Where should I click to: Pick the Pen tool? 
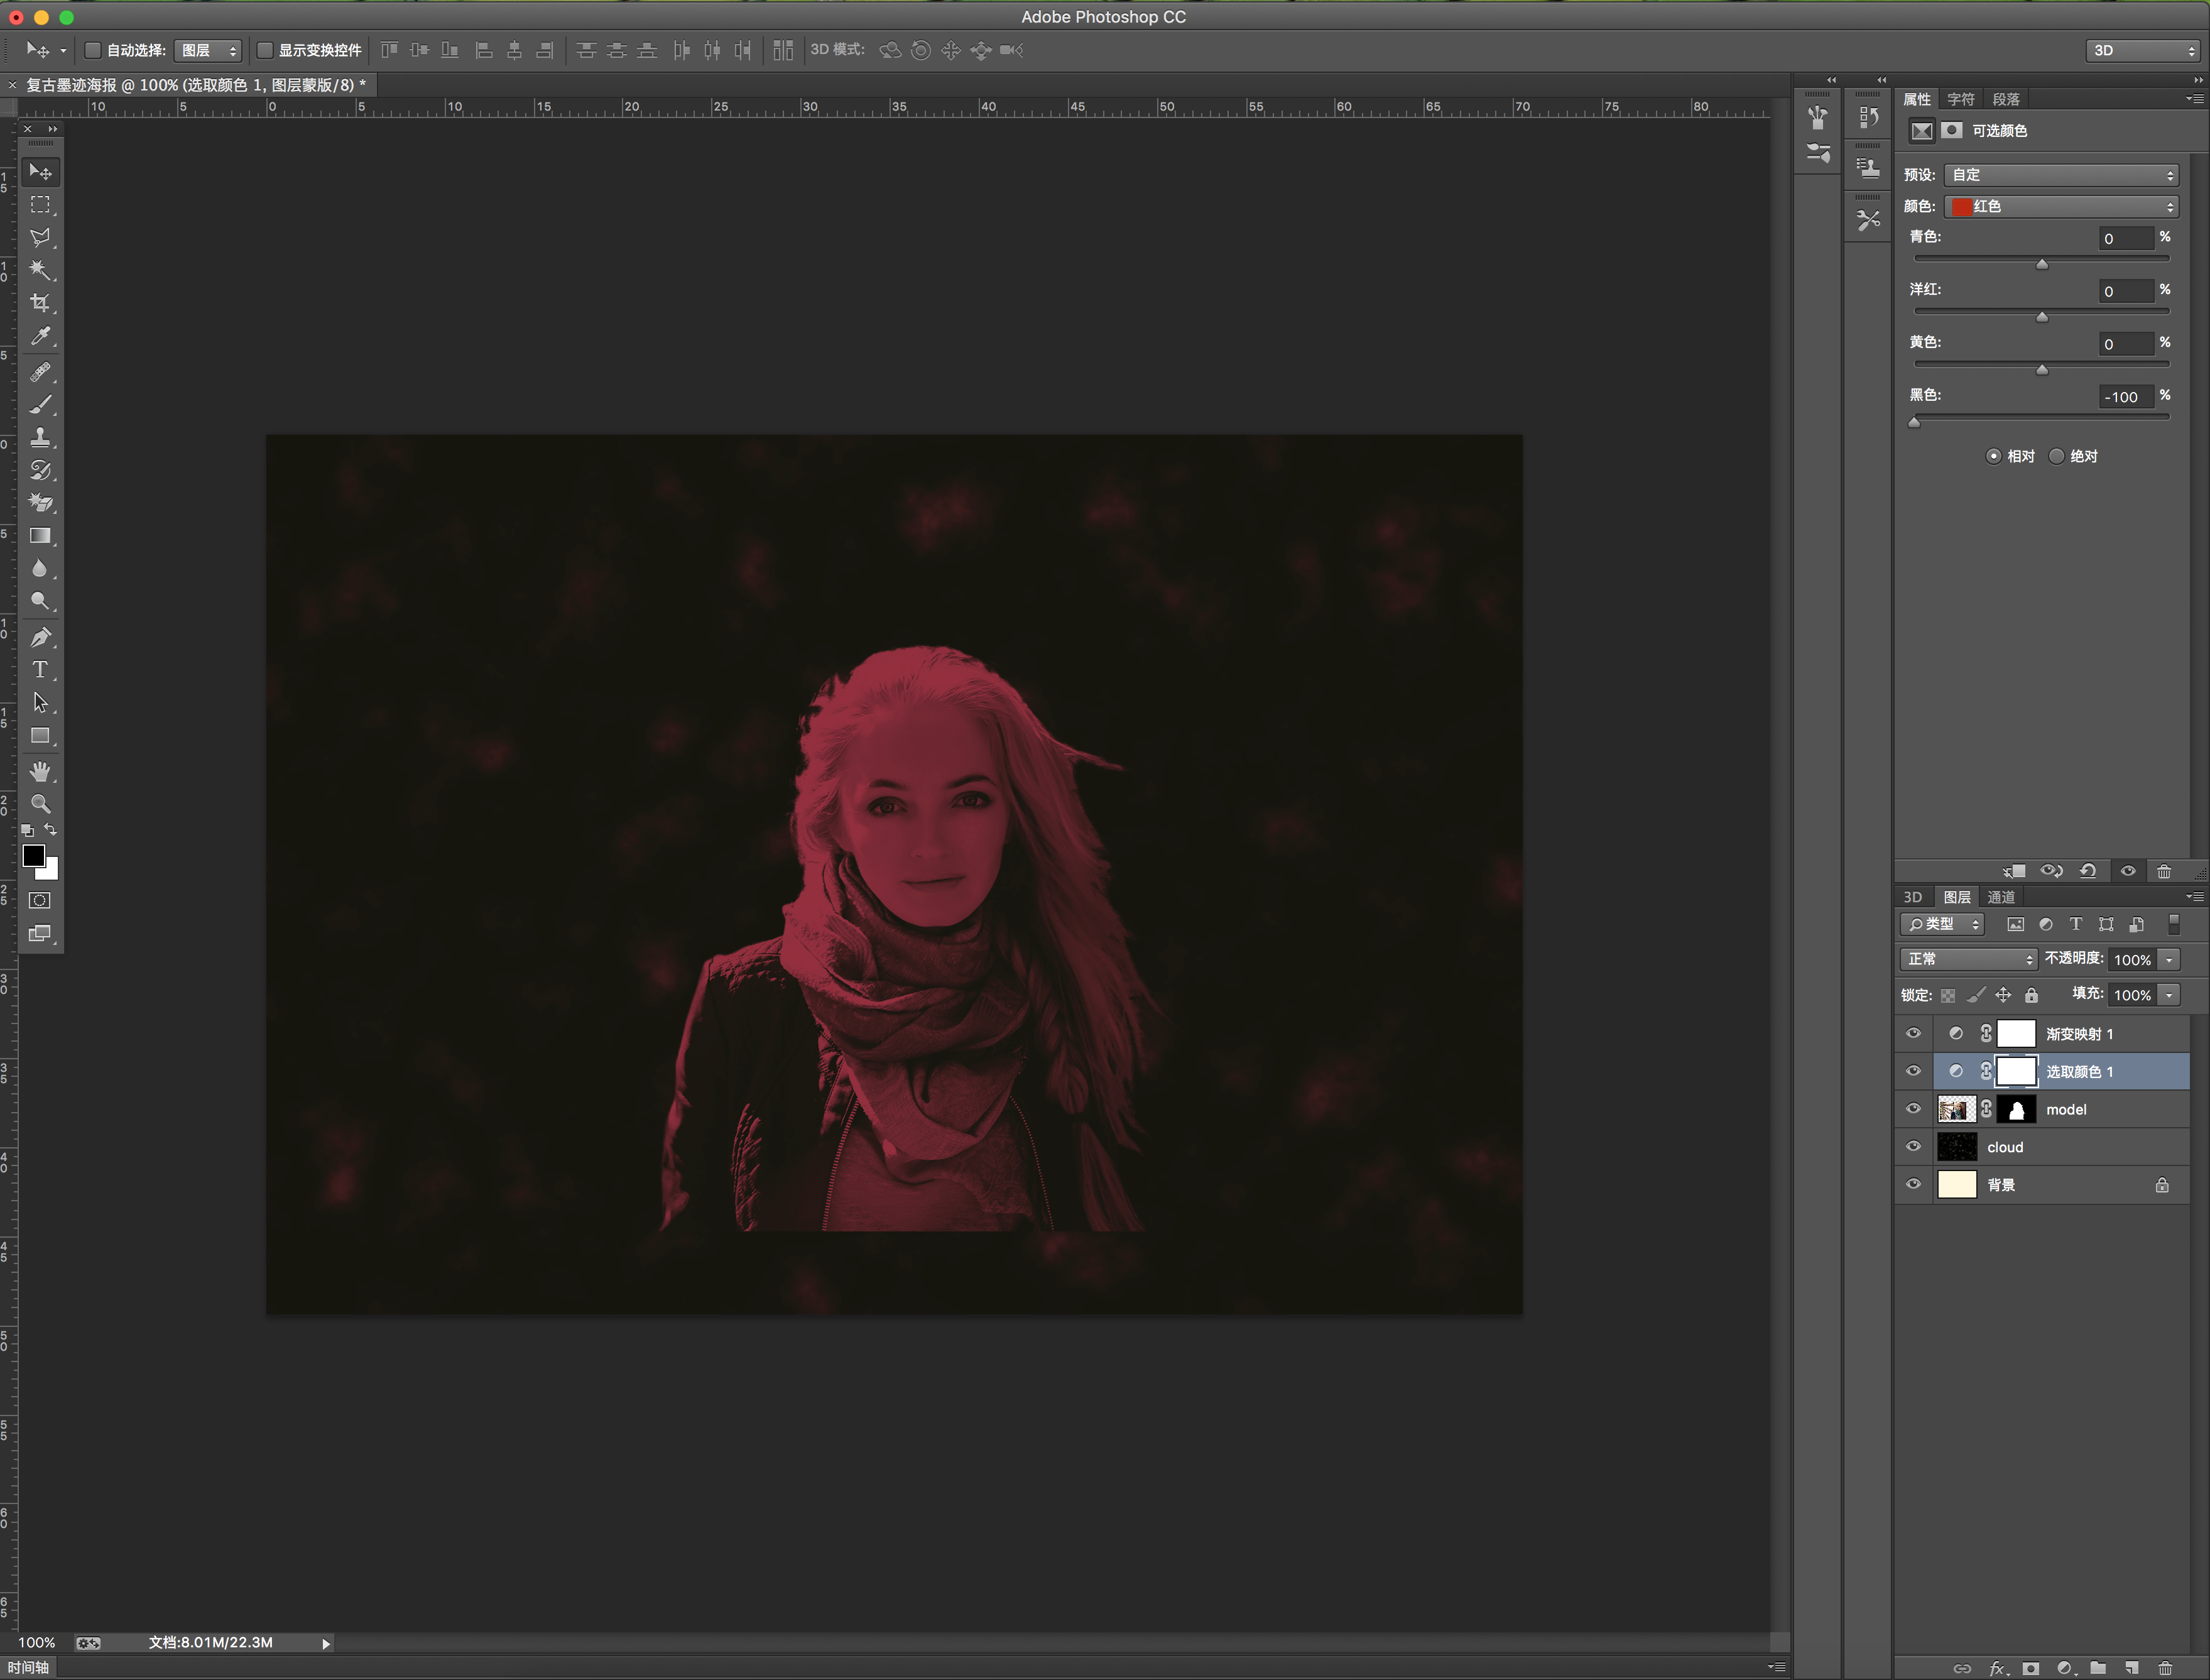click(x=40, y=637)
